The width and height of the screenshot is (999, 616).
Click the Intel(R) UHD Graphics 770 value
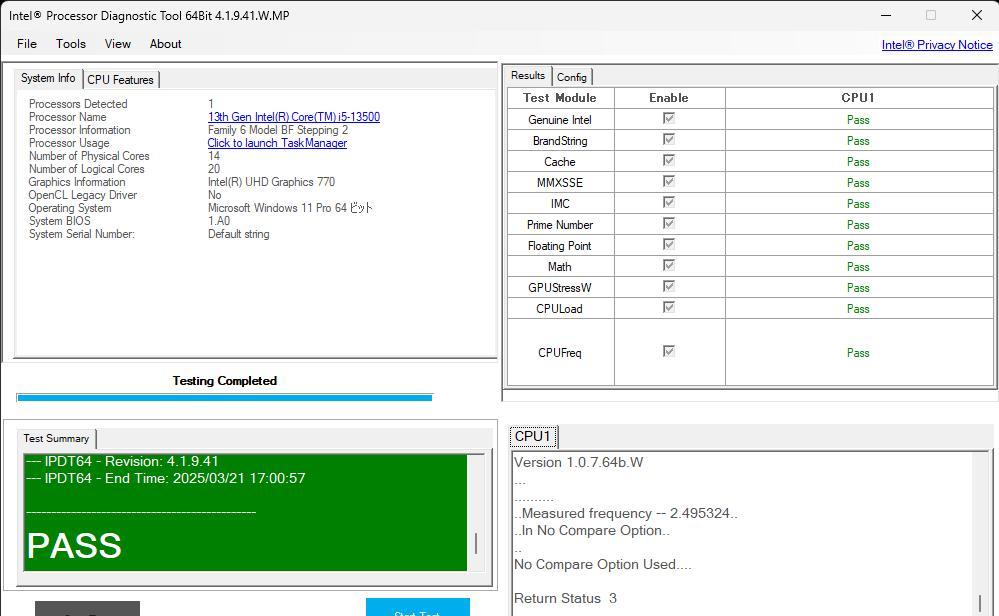271,182
